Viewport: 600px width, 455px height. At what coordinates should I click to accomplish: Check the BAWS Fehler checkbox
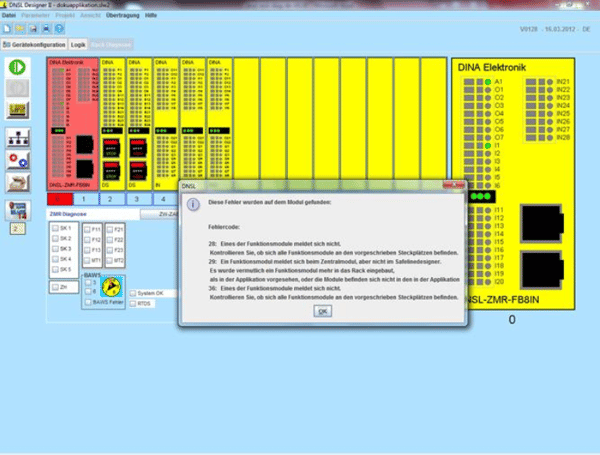[89, 301]
